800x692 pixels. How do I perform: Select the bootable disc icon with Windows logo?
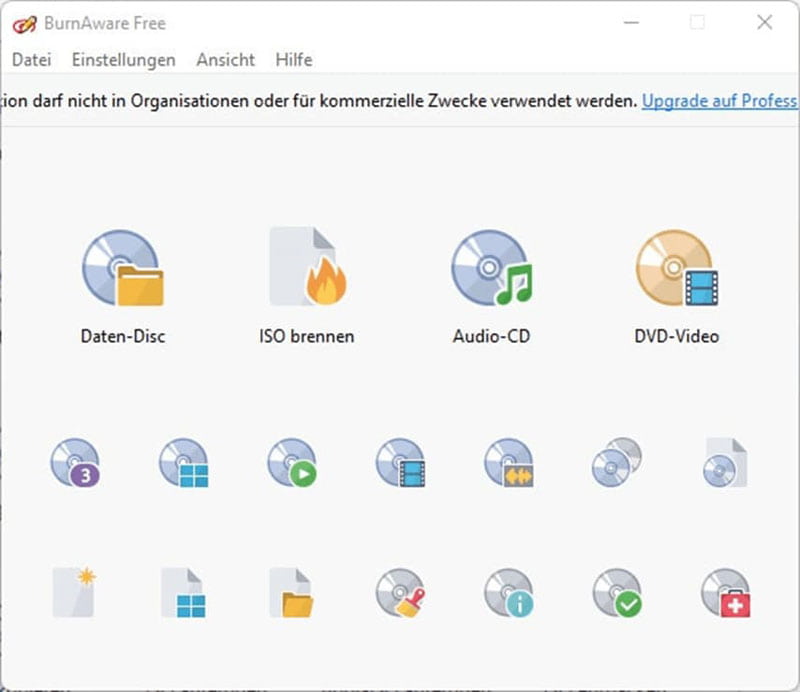click(184, 463)
